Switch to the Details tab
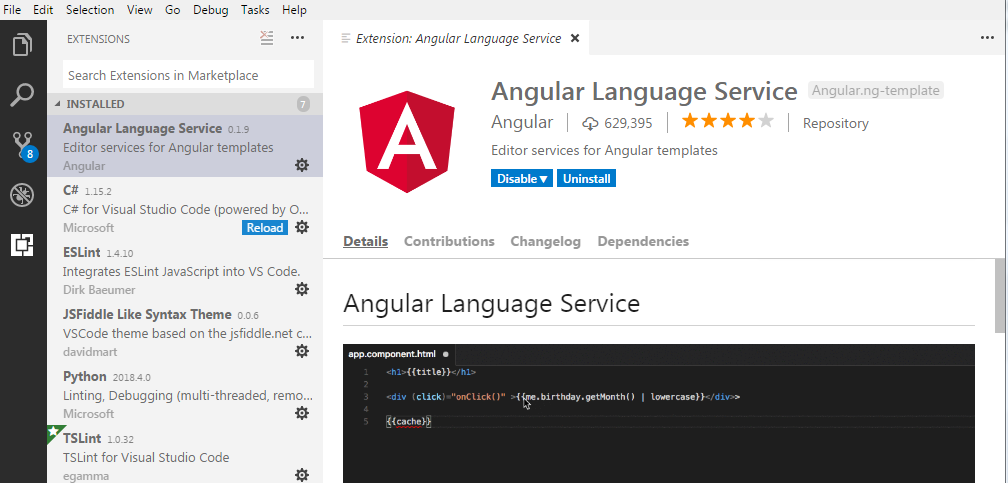 365,242
